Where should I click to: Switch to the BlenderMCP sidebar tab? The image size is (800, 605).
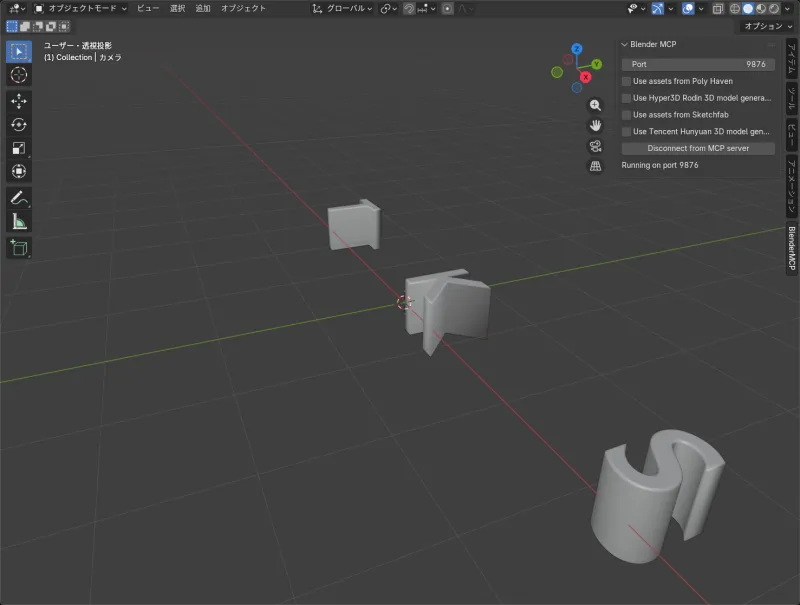point(791,248)
